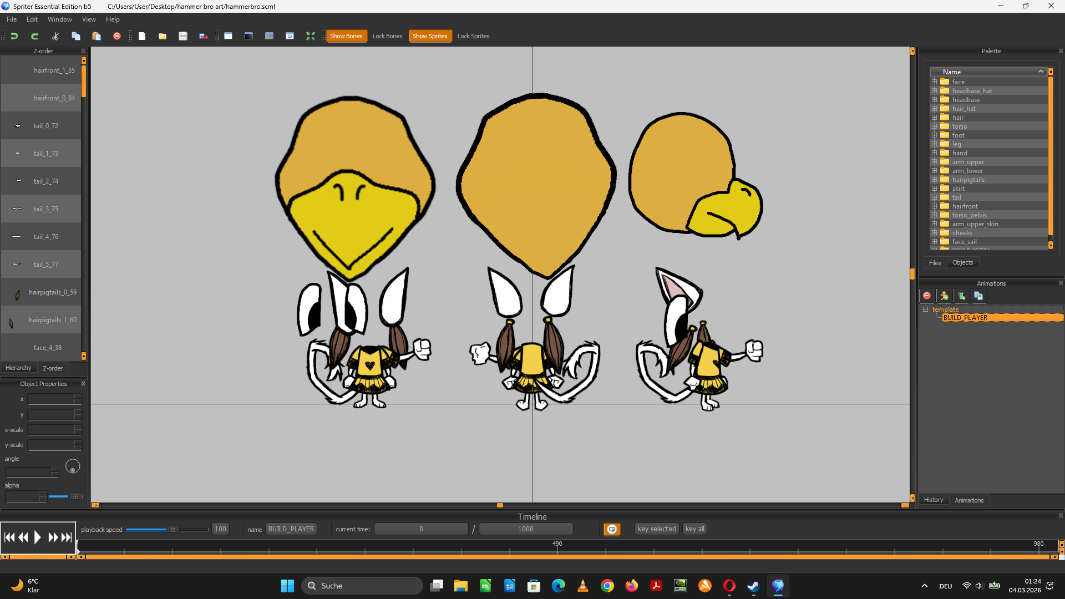
Task: Expand the skirt folder
Action: pyautogui.click(x=934, y=188)
